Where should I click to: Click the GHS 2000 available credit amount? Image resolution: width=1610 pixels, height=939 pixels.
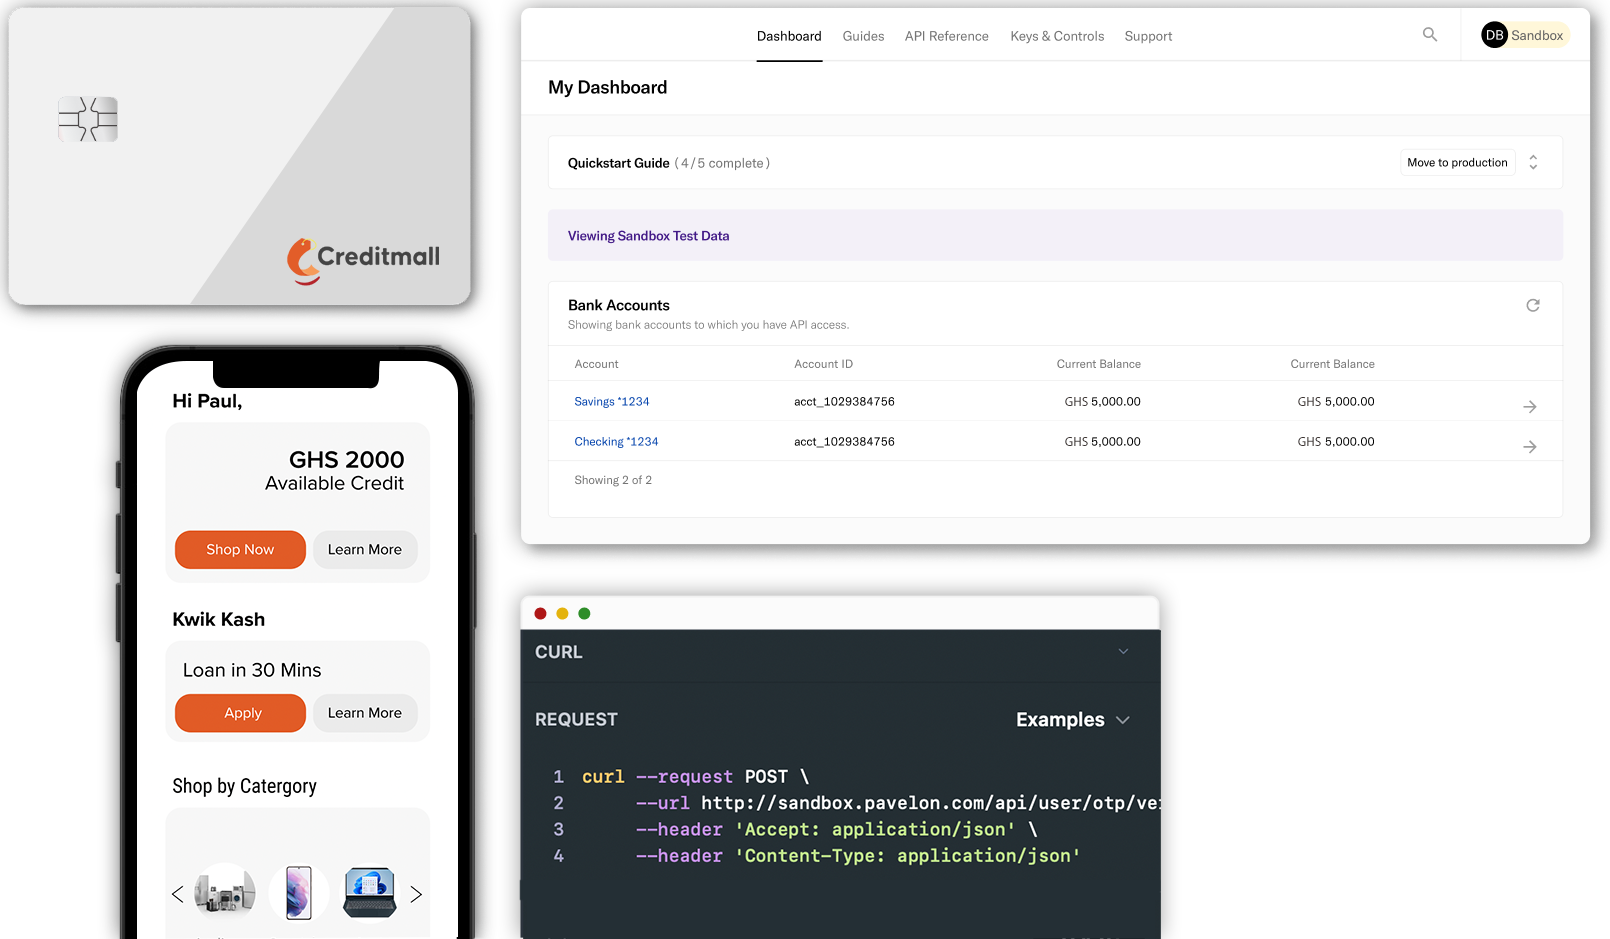coord(347,459)
